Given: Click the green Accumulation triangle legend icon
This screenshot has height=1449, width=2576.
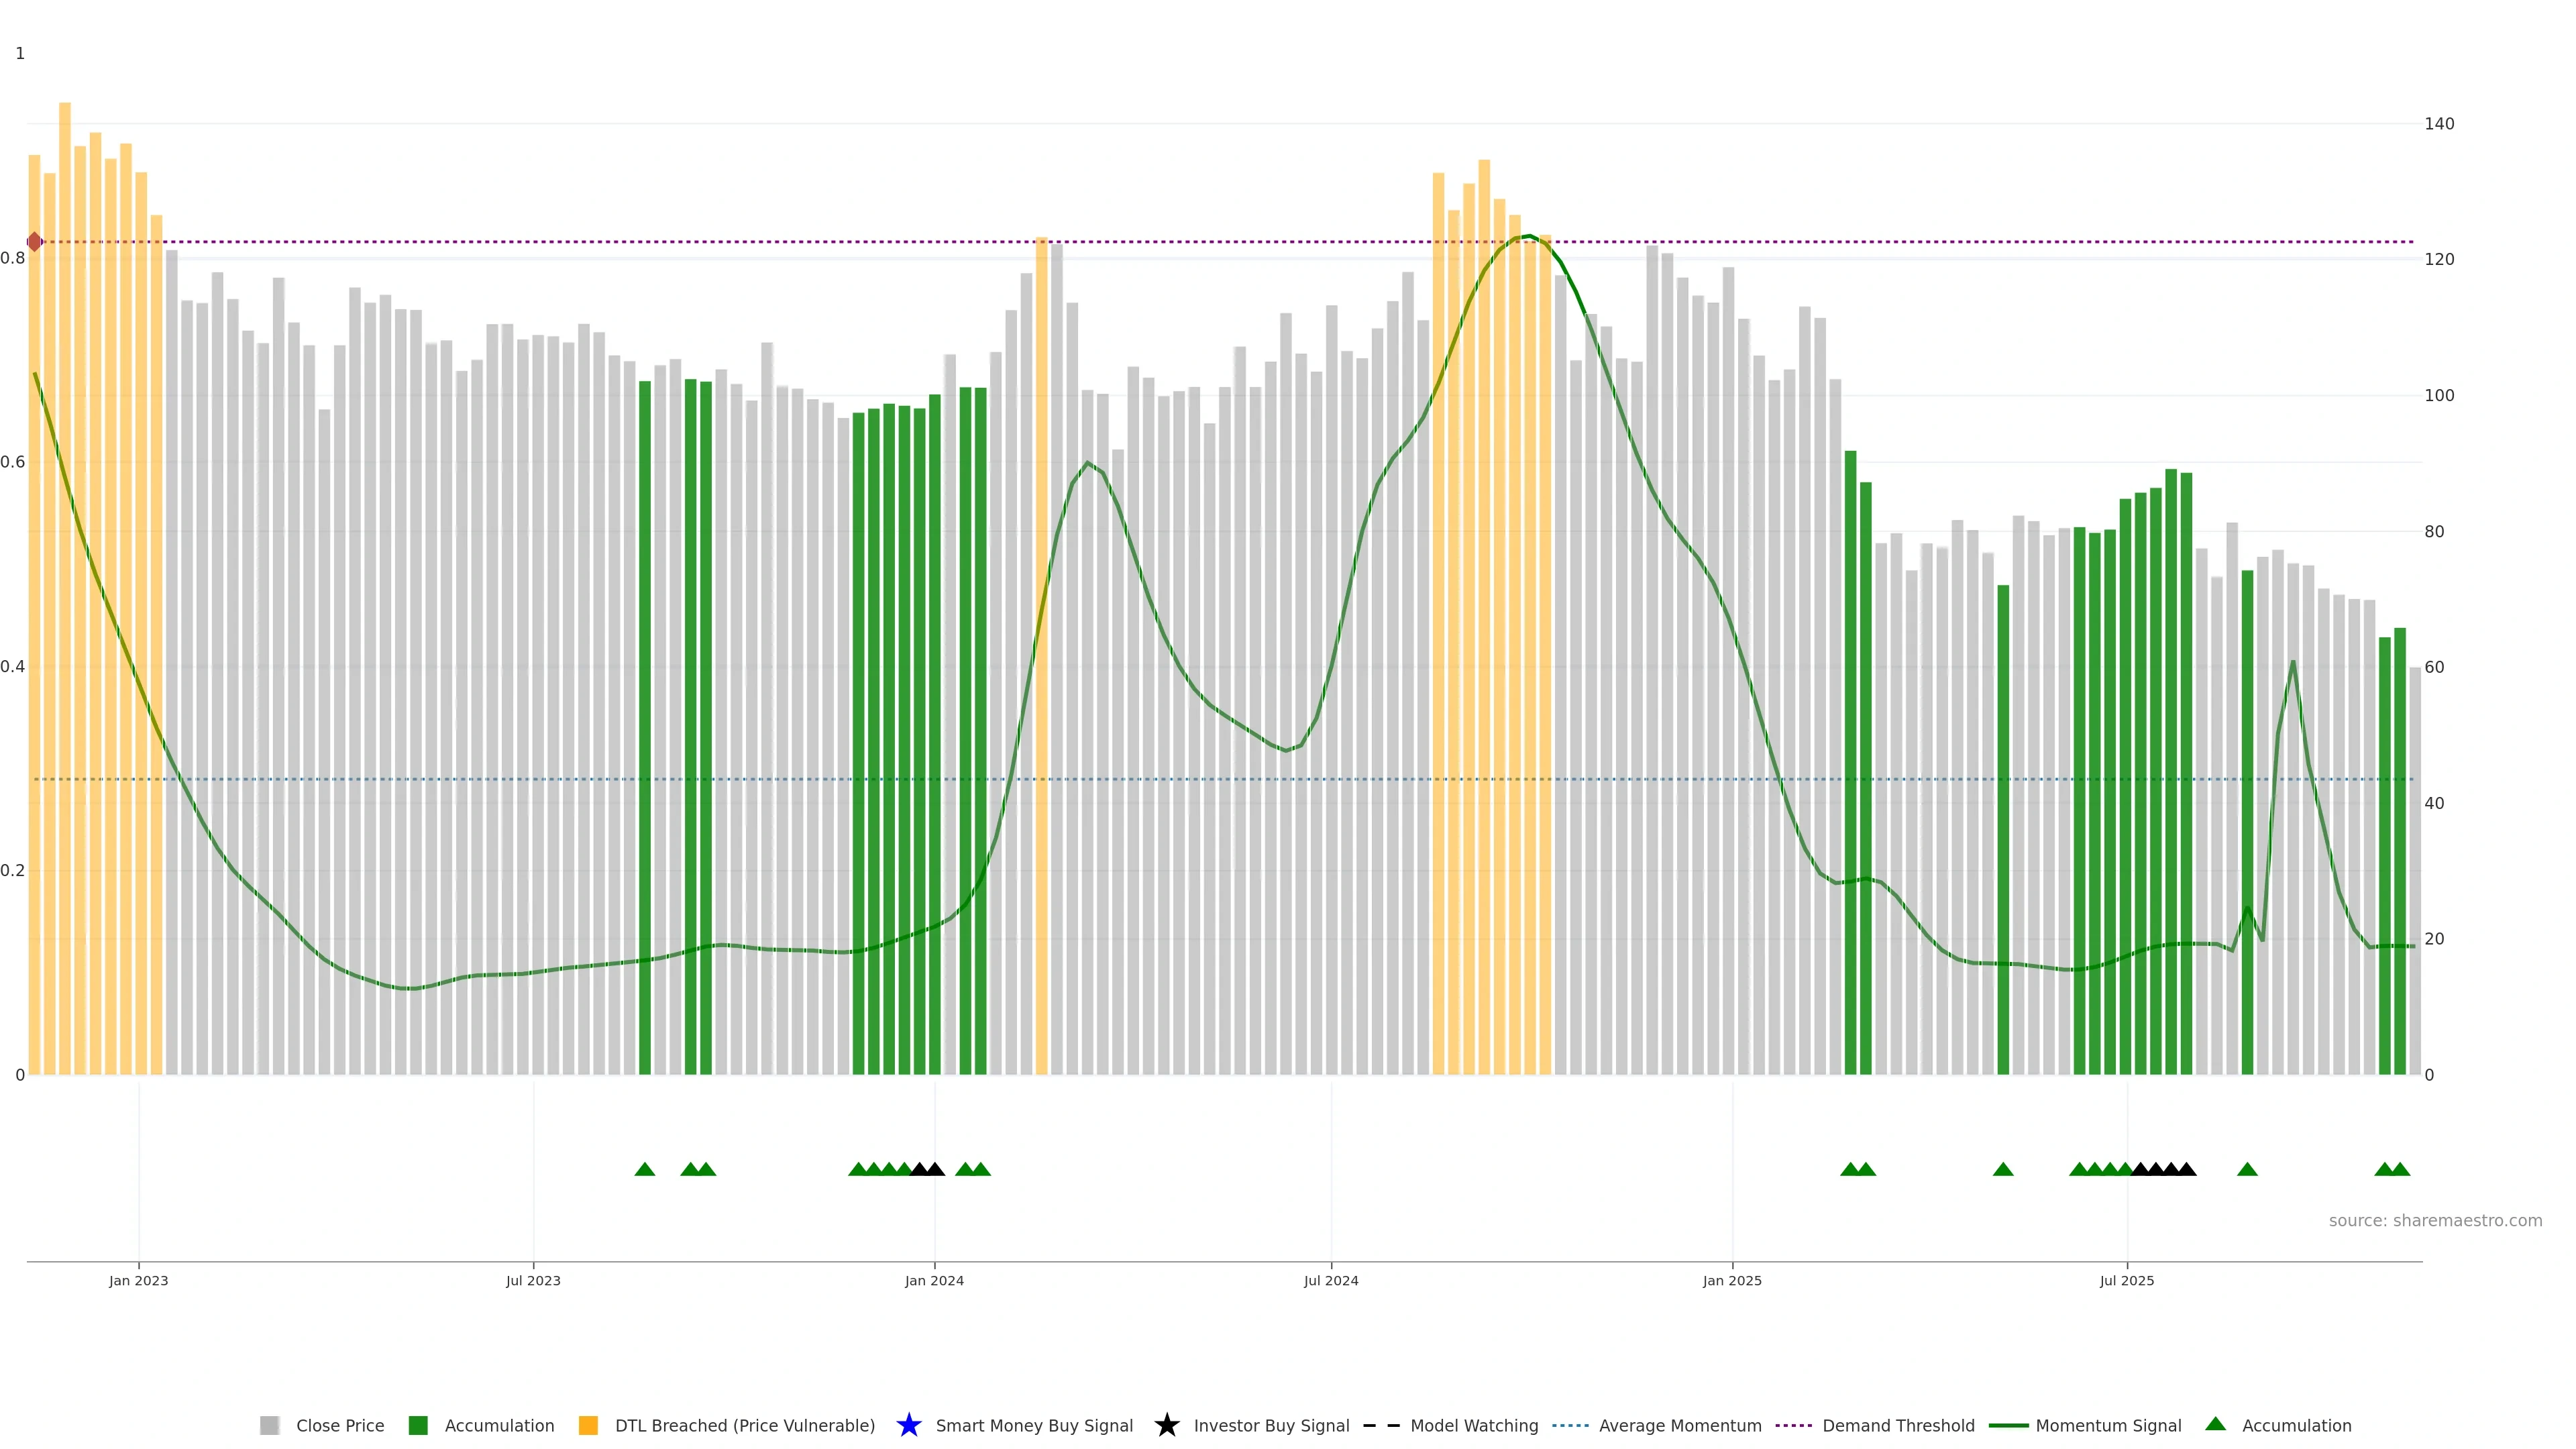Looking at the screenshot, I should click(x=2215, y=1424).
